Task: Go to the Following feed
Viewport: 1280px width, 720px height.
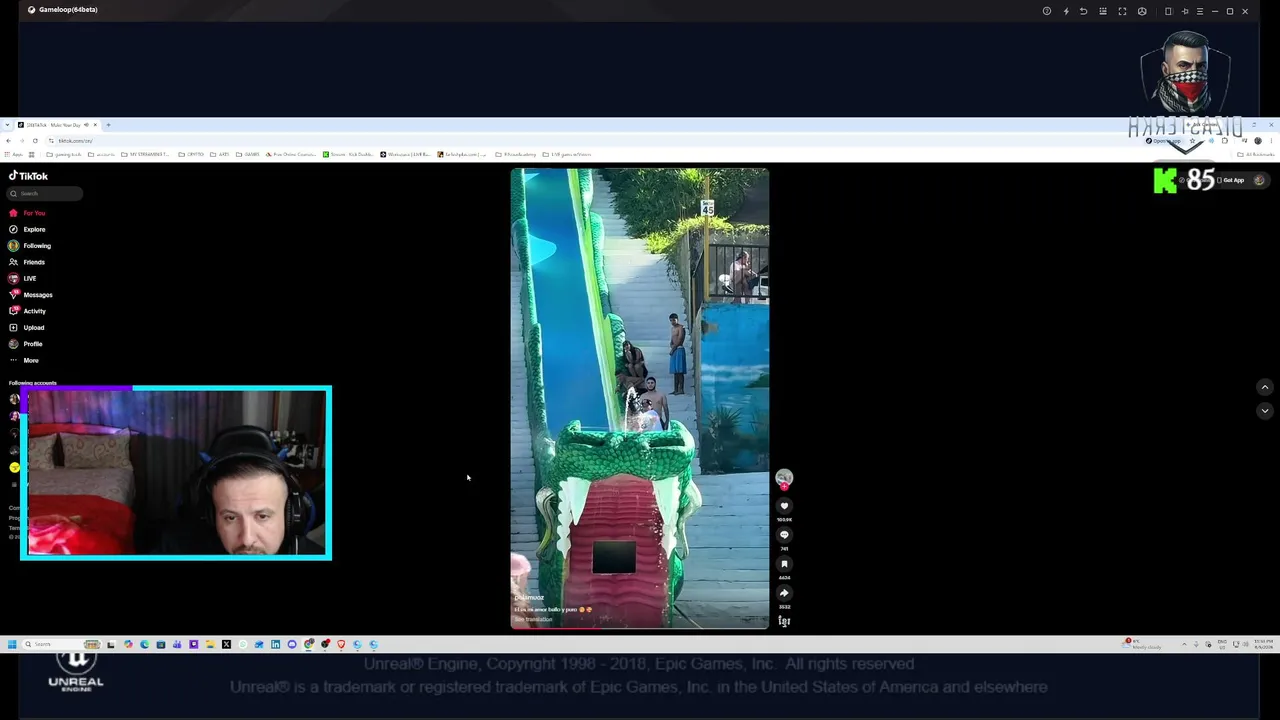Action: tap(30, 246)
